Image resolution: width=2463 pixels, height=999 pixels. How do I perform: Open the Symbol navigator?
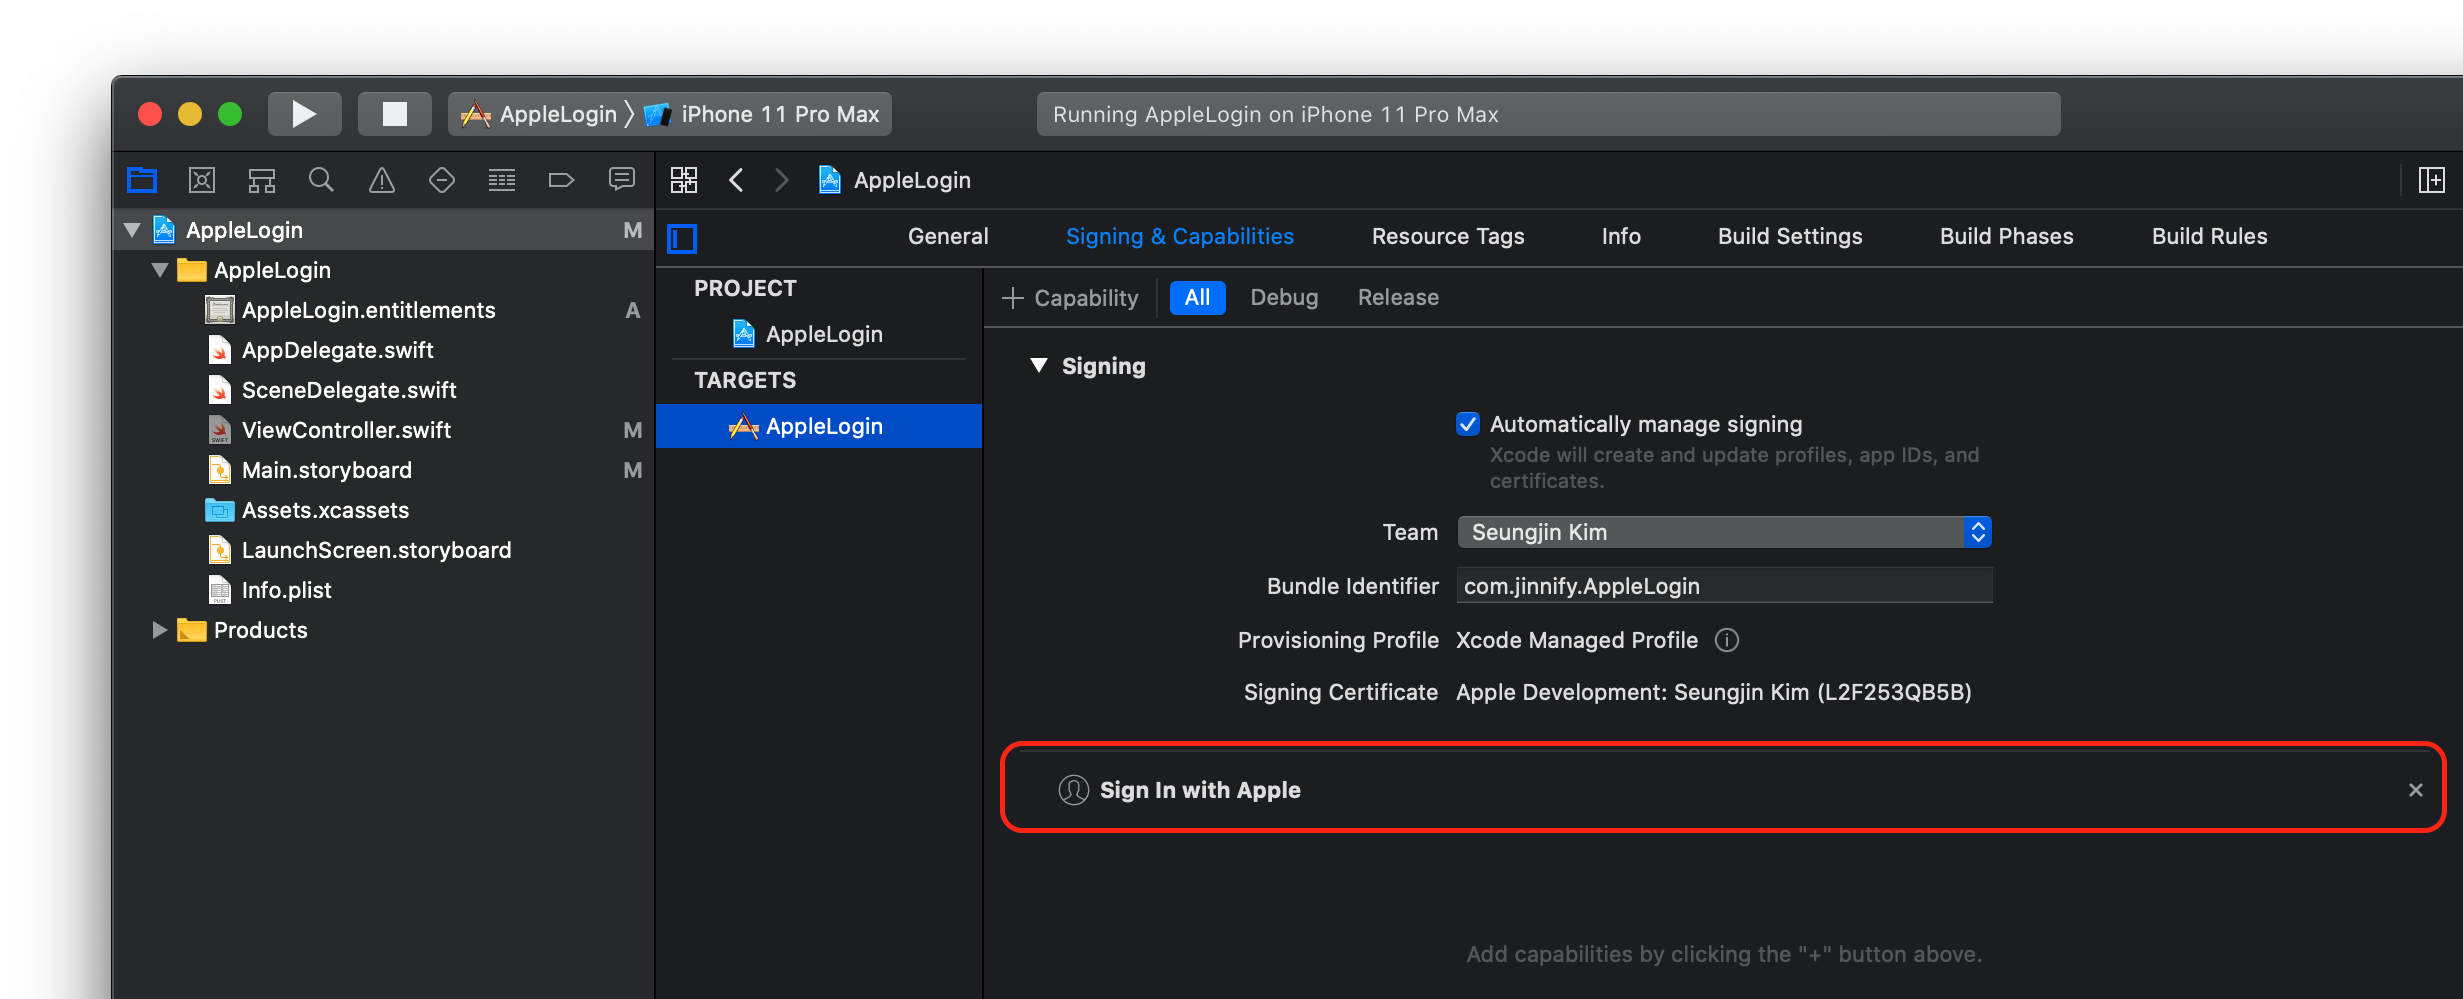262,180
